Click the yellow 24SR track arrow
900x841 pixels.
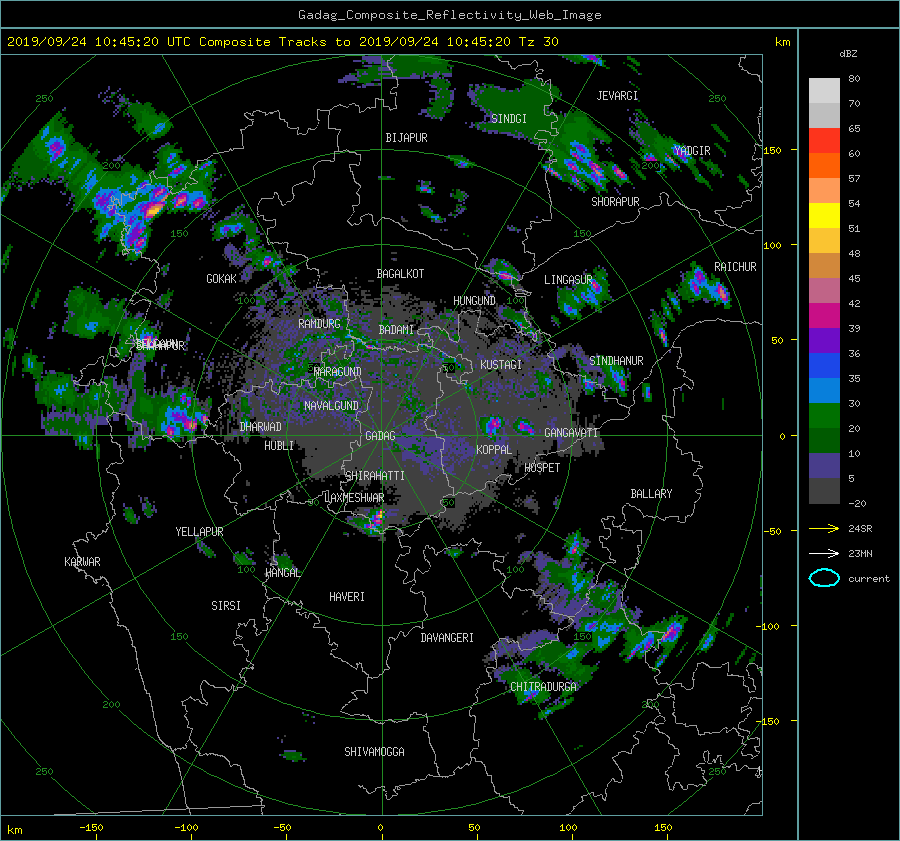(824, 528)
